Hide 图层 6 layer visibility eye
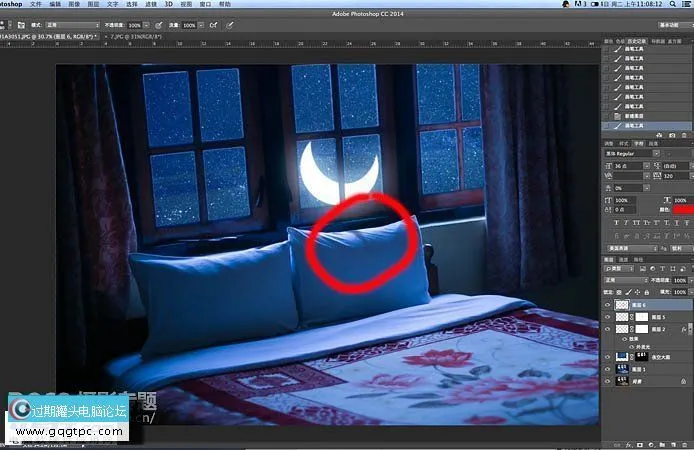694x450 pixels. 607,303
